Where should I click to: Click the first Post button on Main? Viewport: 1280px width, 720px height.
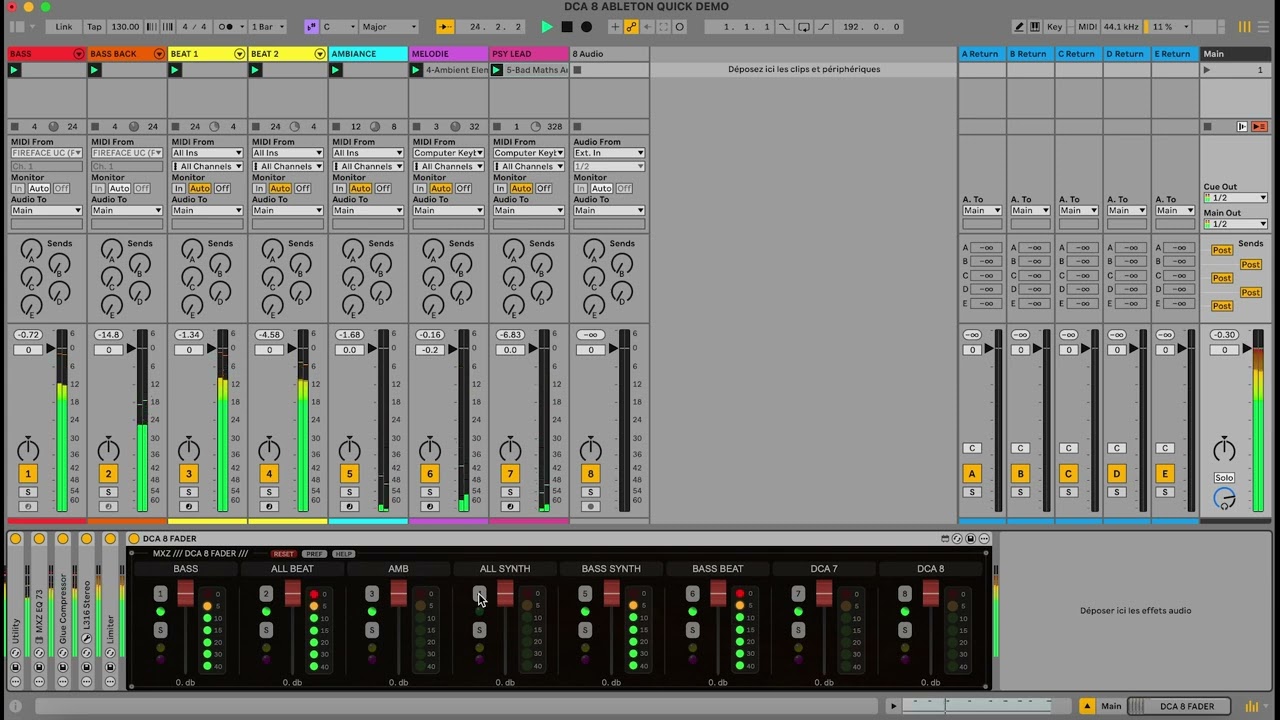(x=1222, y=250)
